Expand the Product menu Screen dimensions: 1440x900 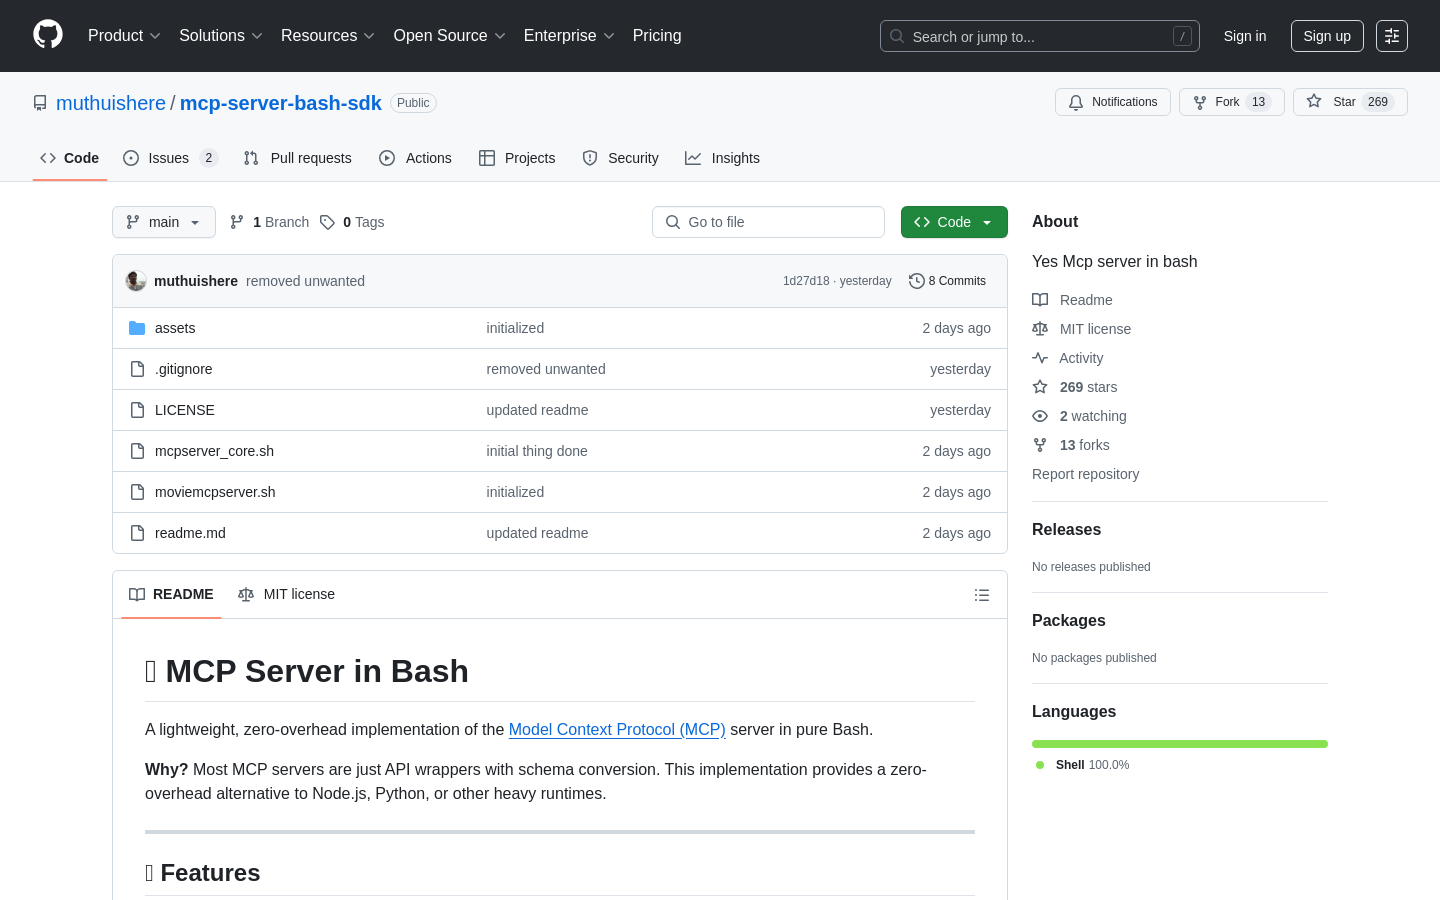pyautogui.click(x=124, y=35)
